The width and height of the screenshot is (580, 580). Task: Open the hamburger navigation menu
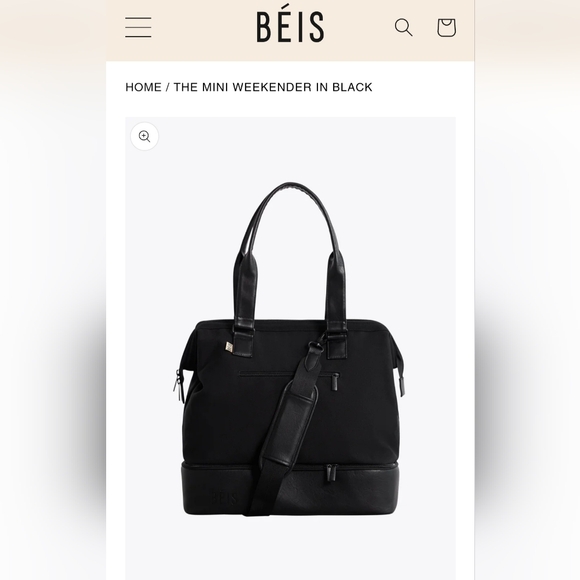pos(138,27)
